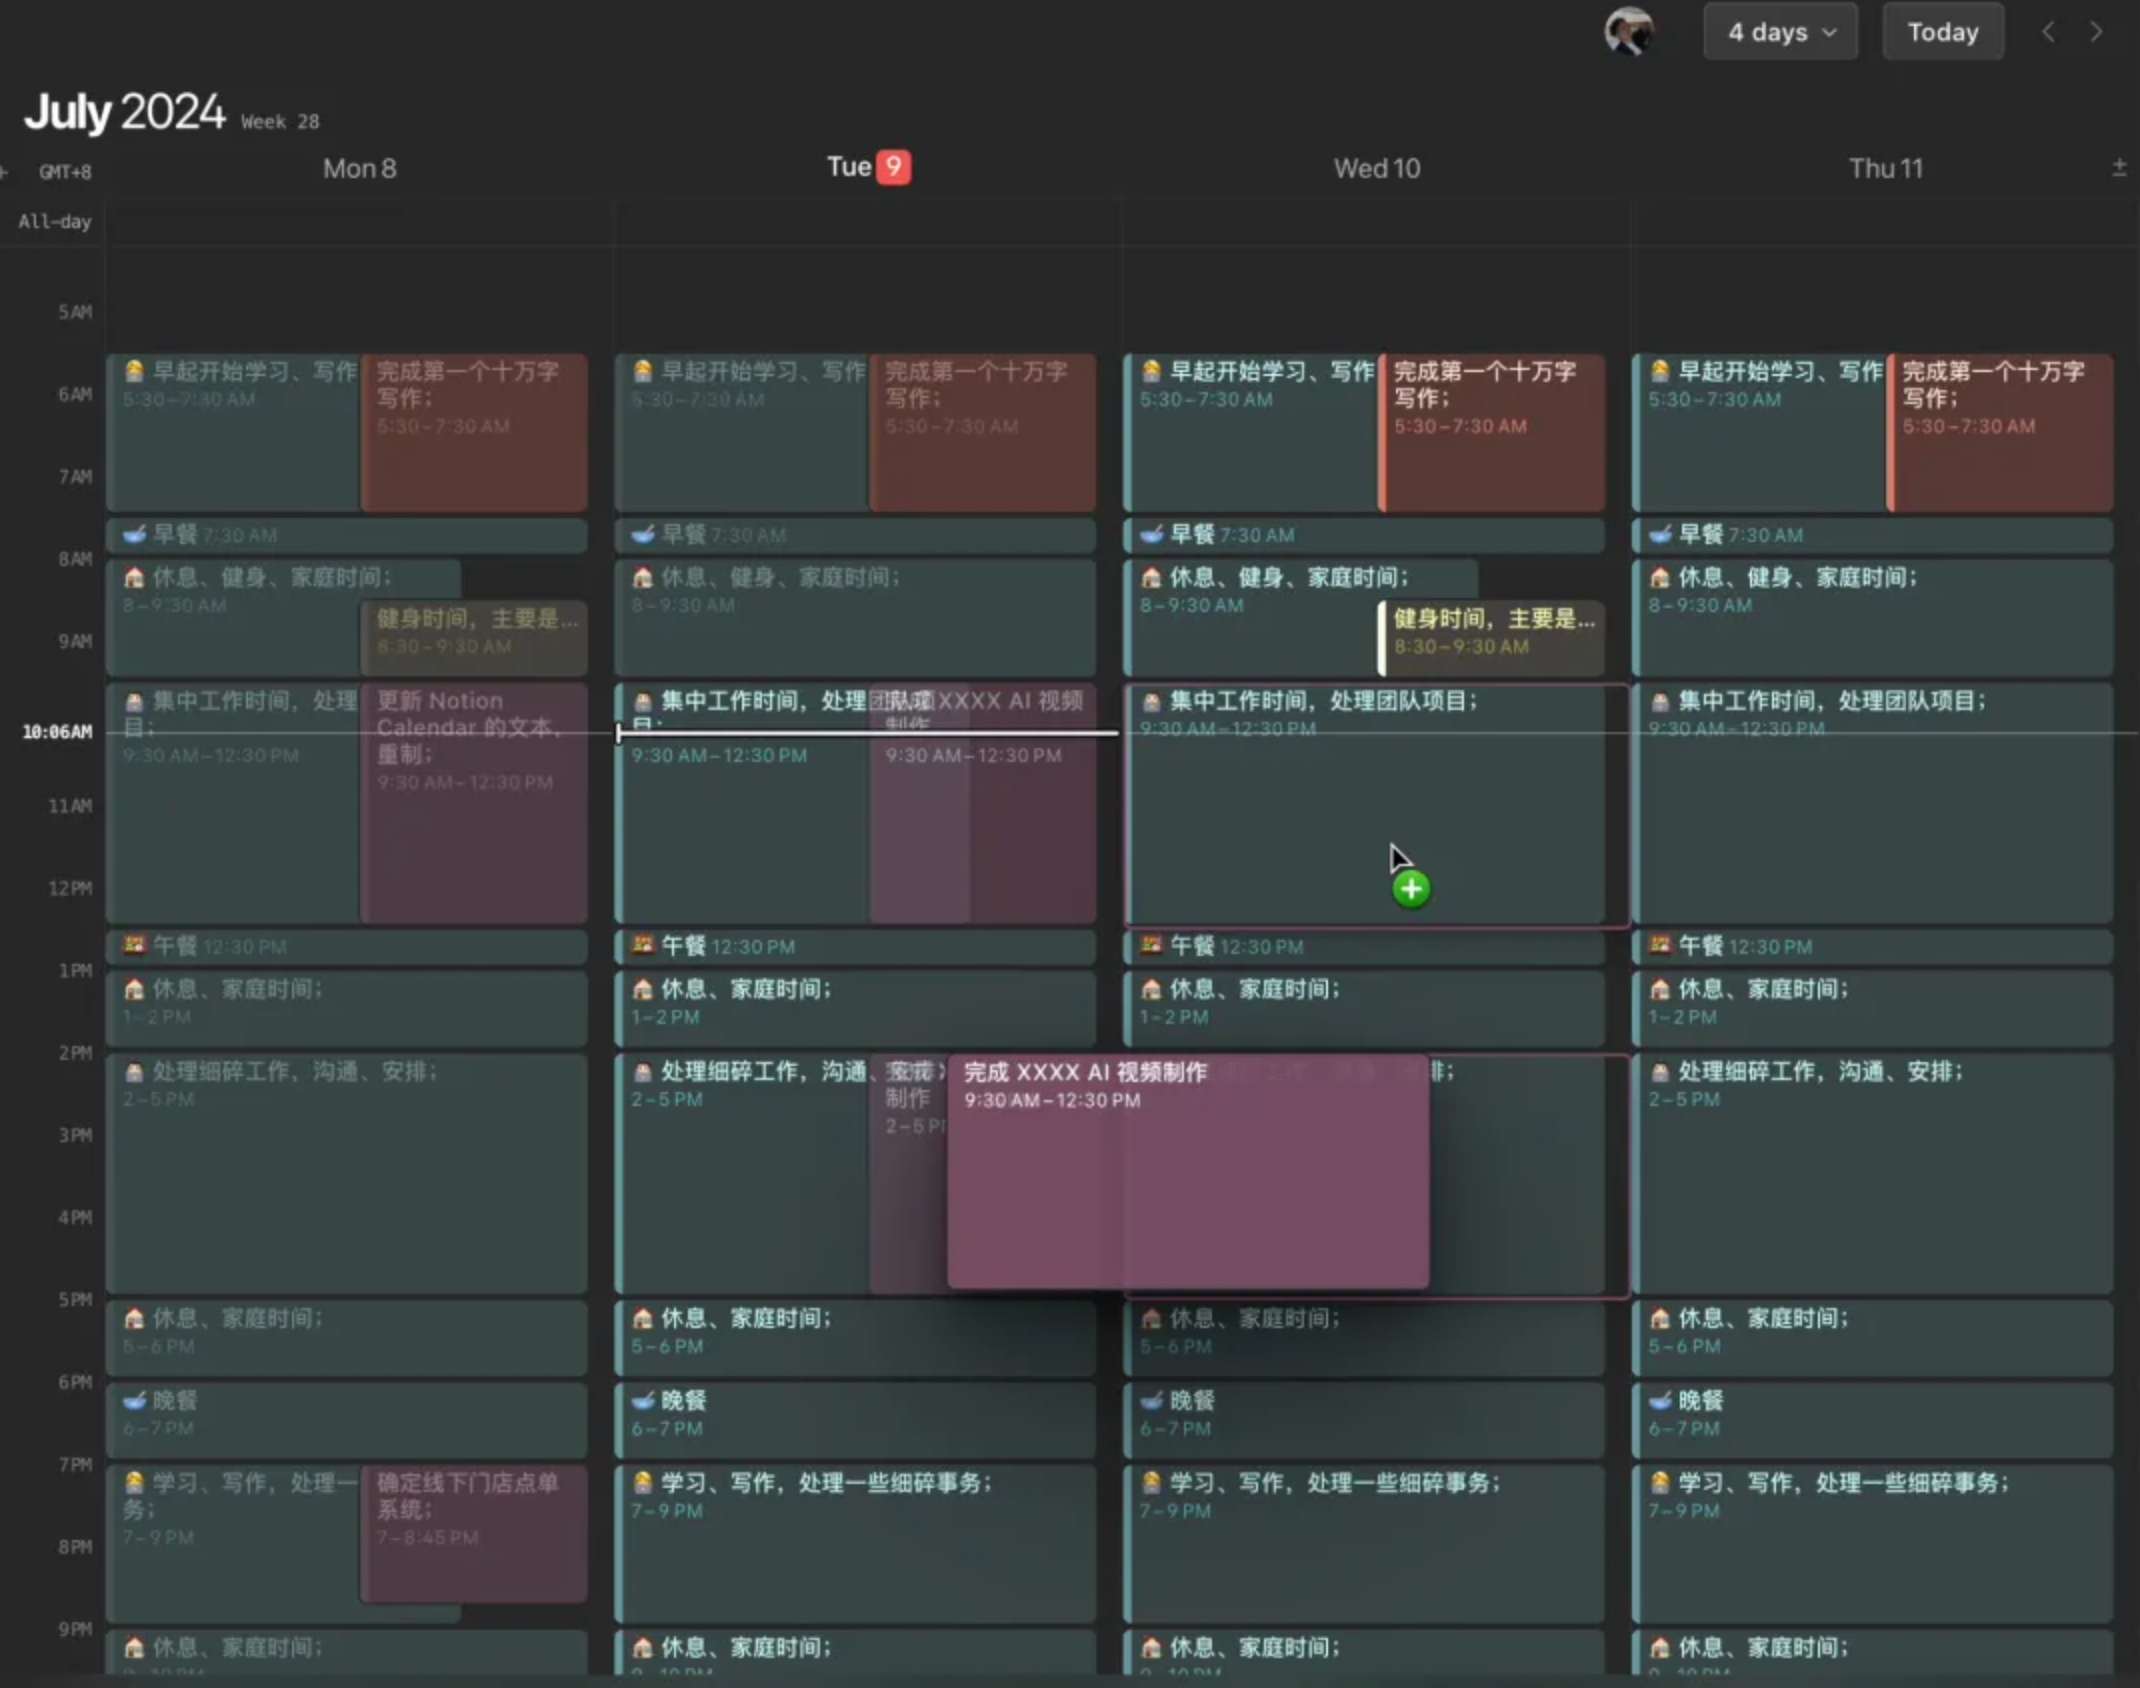Click the house icon on Thu 8-9:30 AM event

1659,578
